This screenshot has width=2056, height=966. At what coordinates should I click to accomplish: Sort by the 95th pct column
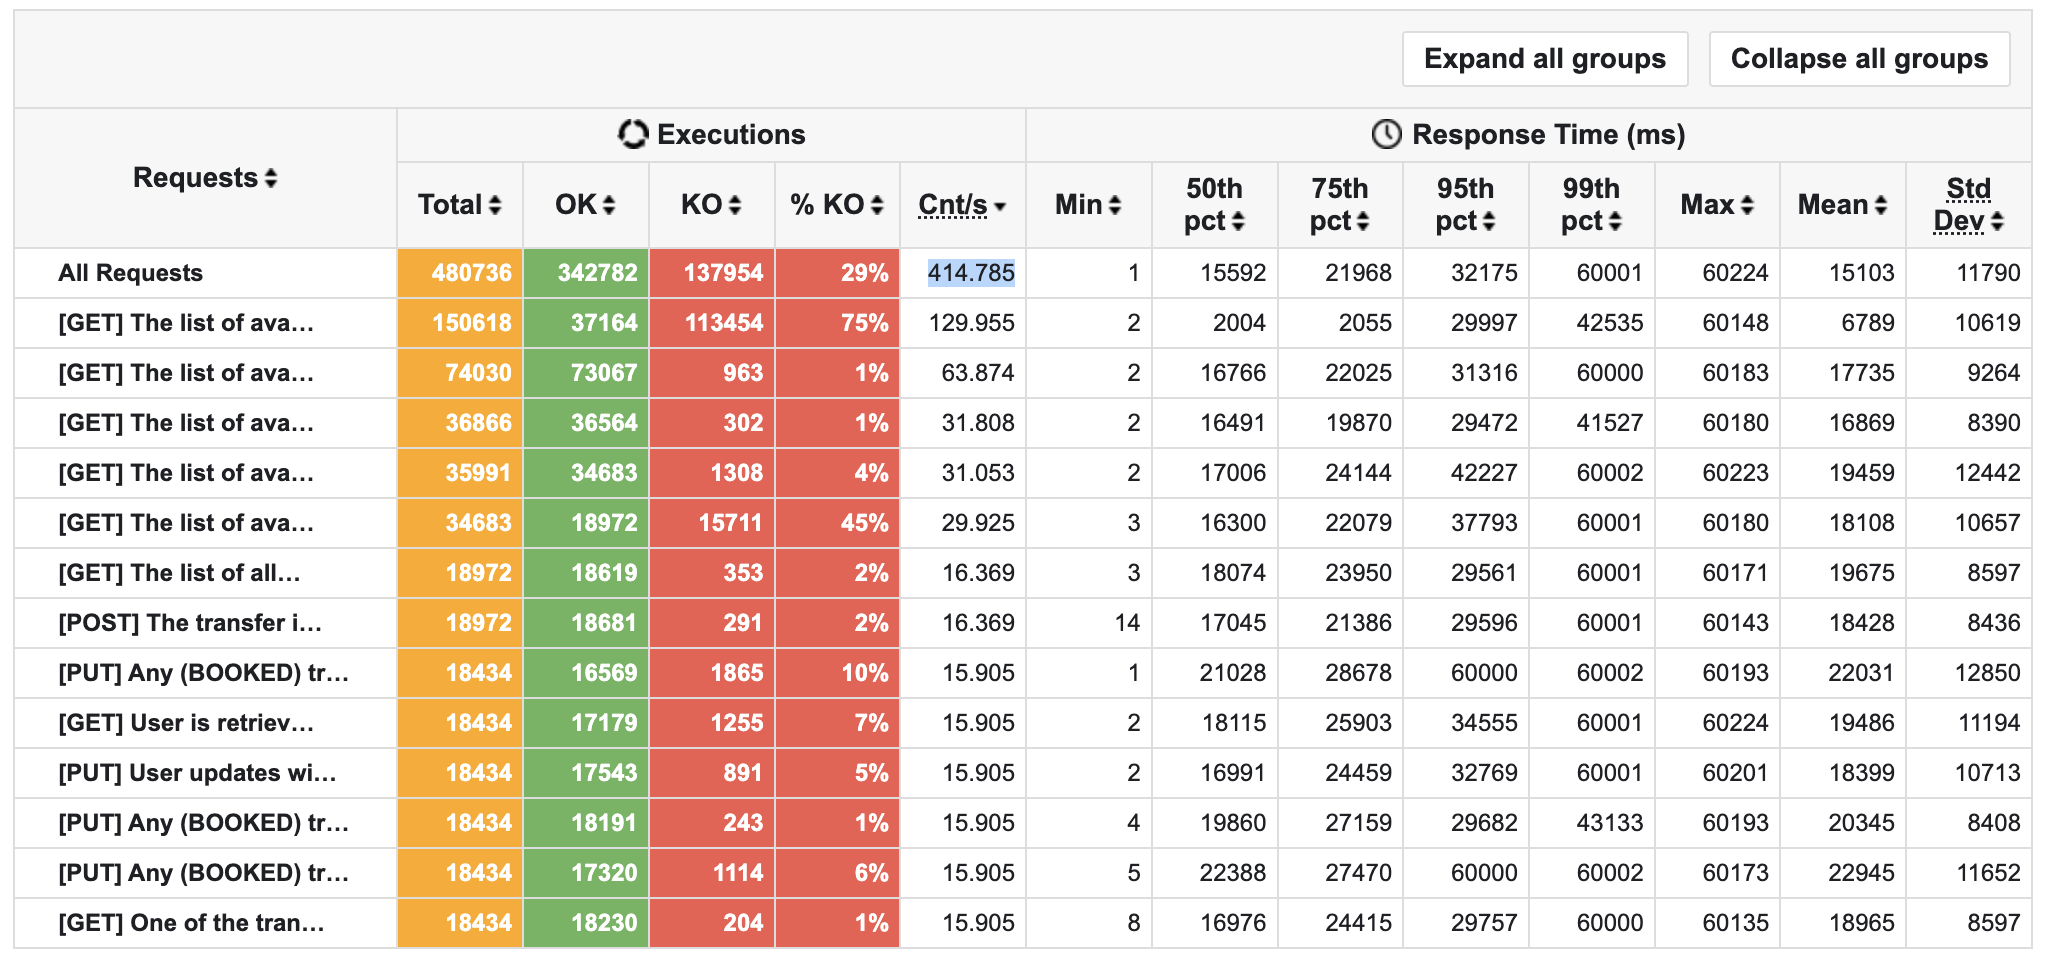click(x=1466, y=205)
